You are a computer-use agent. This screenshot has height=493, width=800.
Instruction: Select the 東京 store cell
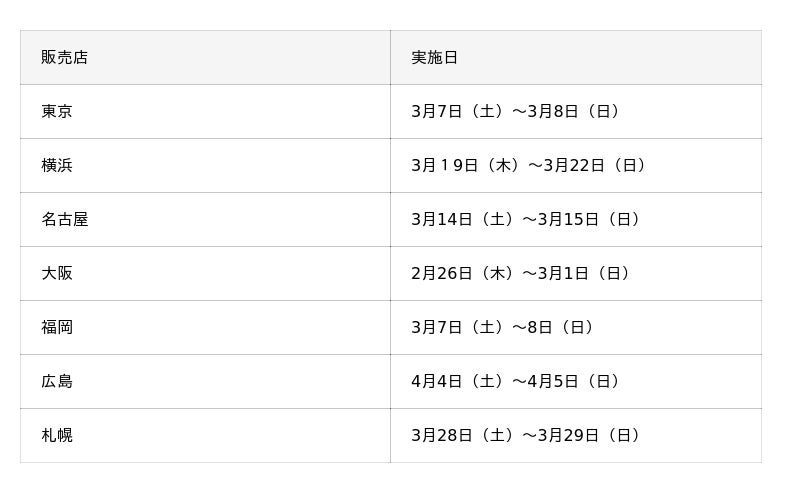[57, 112]
